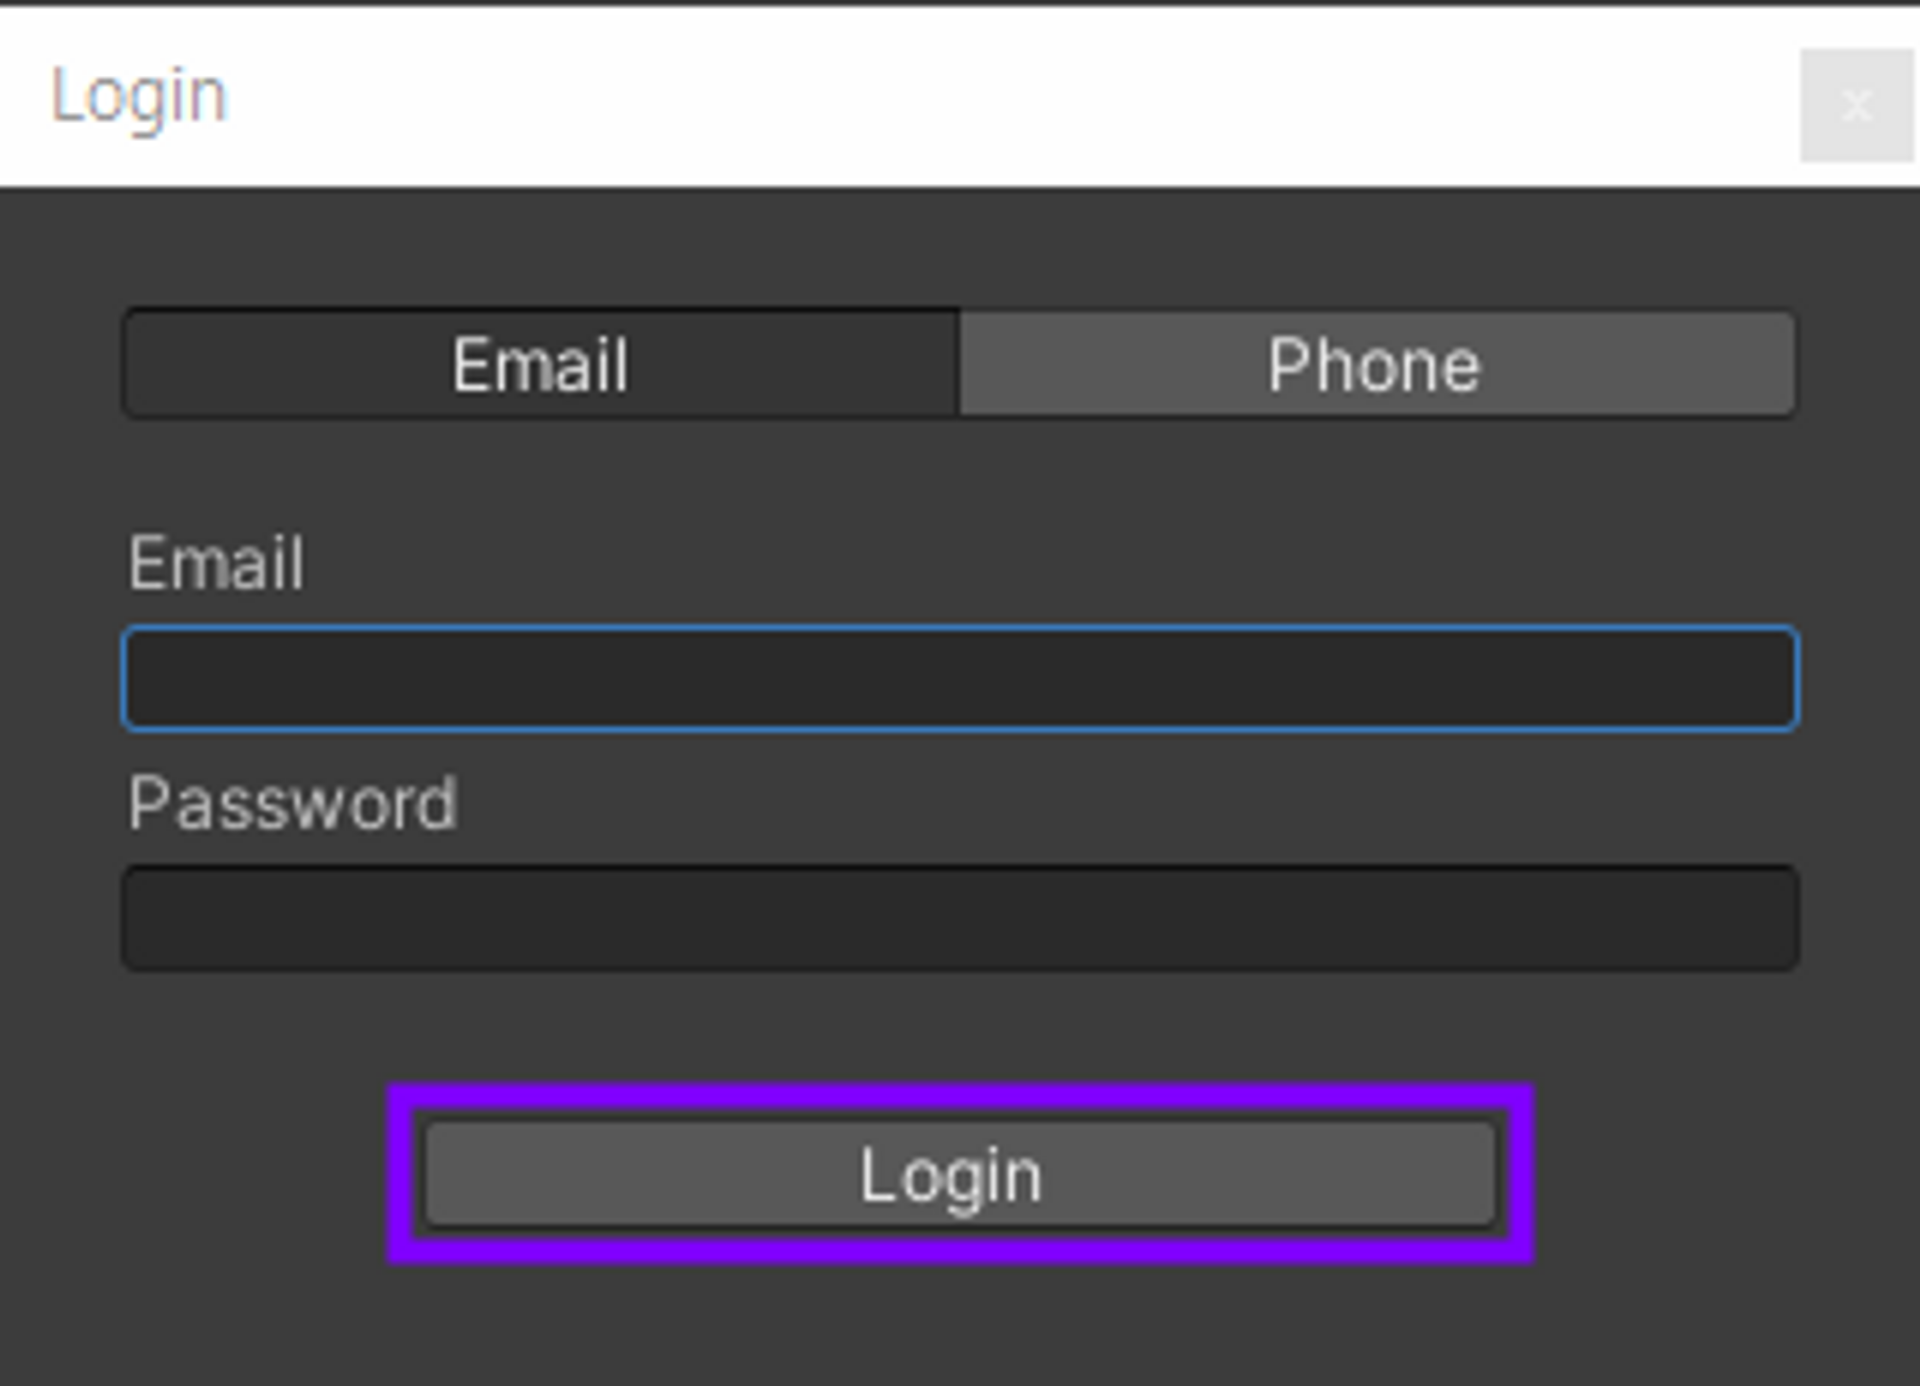The image size is (1920, 1386).
Task: Open the Email segment of the login switcher
Action: coord(541,364)
